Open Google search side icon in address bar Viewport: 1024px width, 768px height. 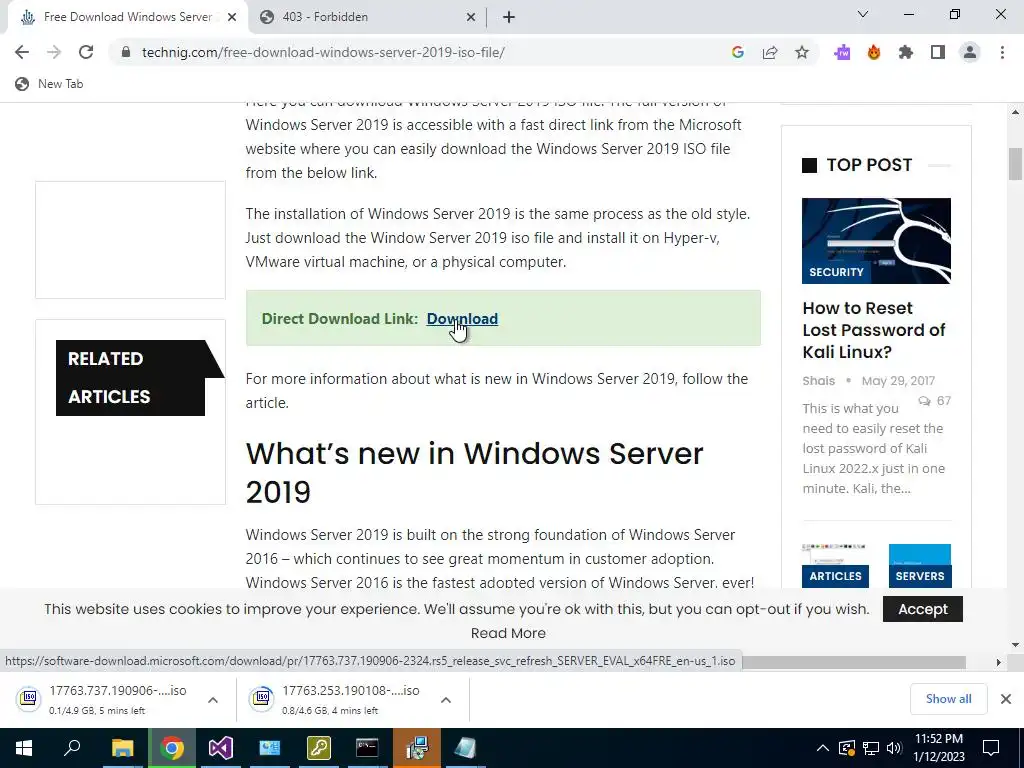tap(738, 52)
